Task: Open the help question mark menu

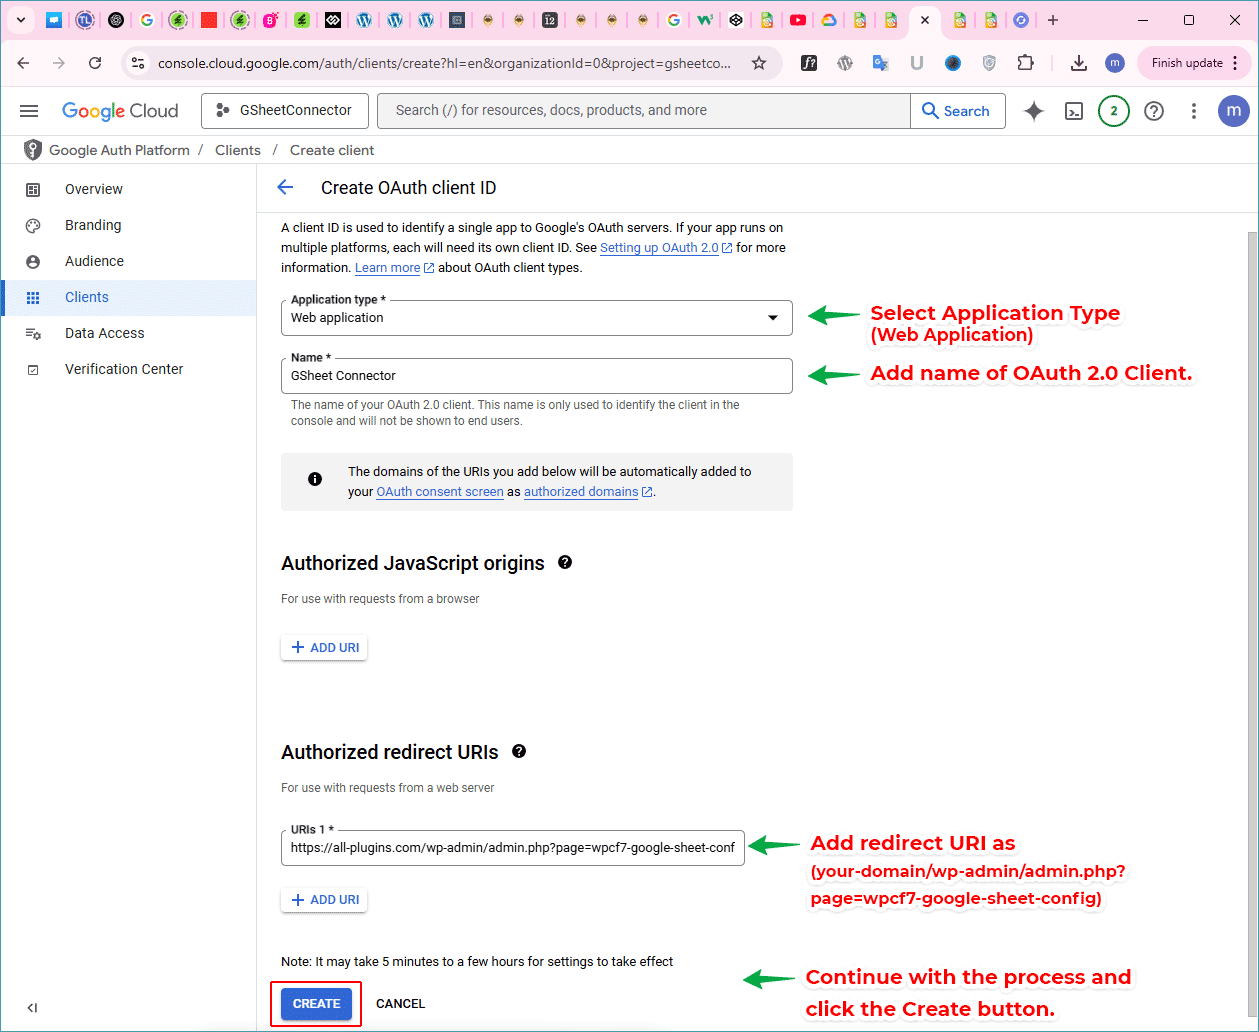Action: pos(1154,111)
